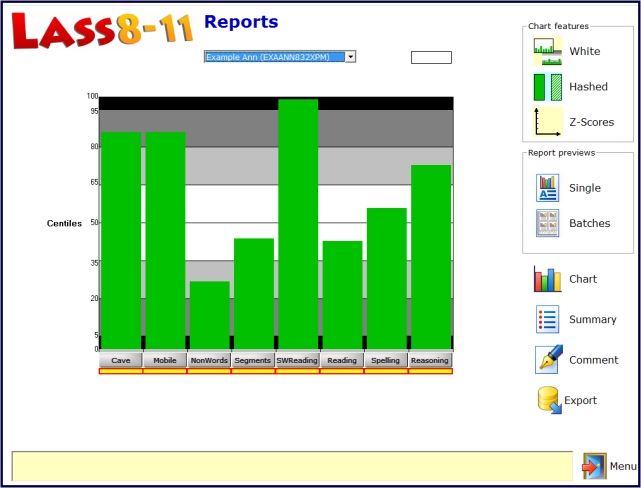This screenshot has height=488, width=641.
Task: Click the Centiles axis label
Action: 64,224
